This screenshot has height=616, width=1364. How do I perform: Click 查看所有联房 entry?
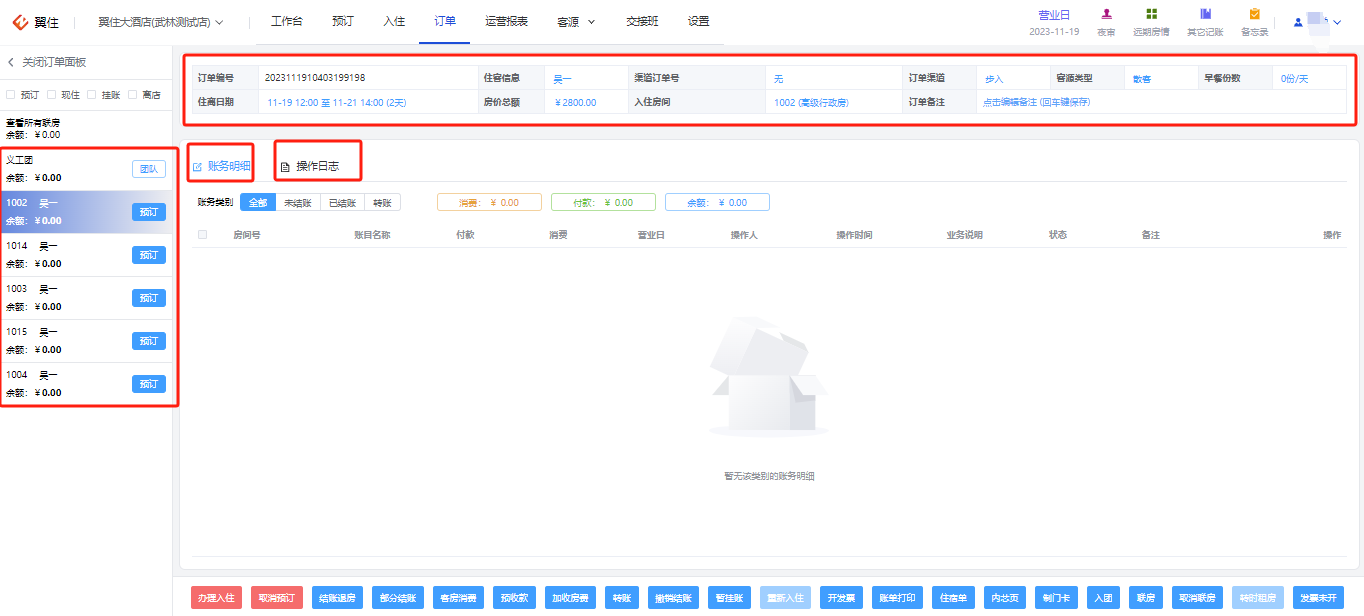coord(33,123)
